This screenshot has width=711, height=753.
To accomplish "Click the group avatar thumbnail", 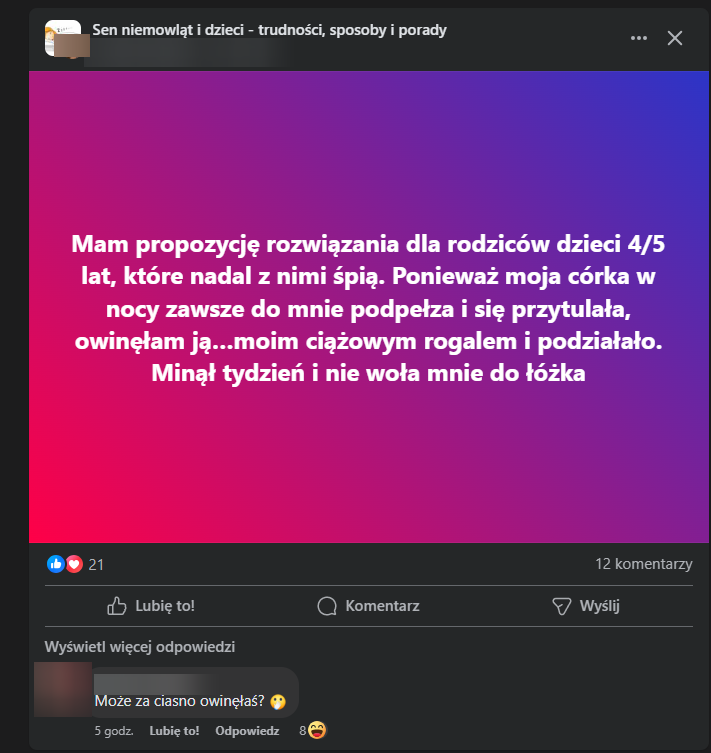I will click(63, 38).
